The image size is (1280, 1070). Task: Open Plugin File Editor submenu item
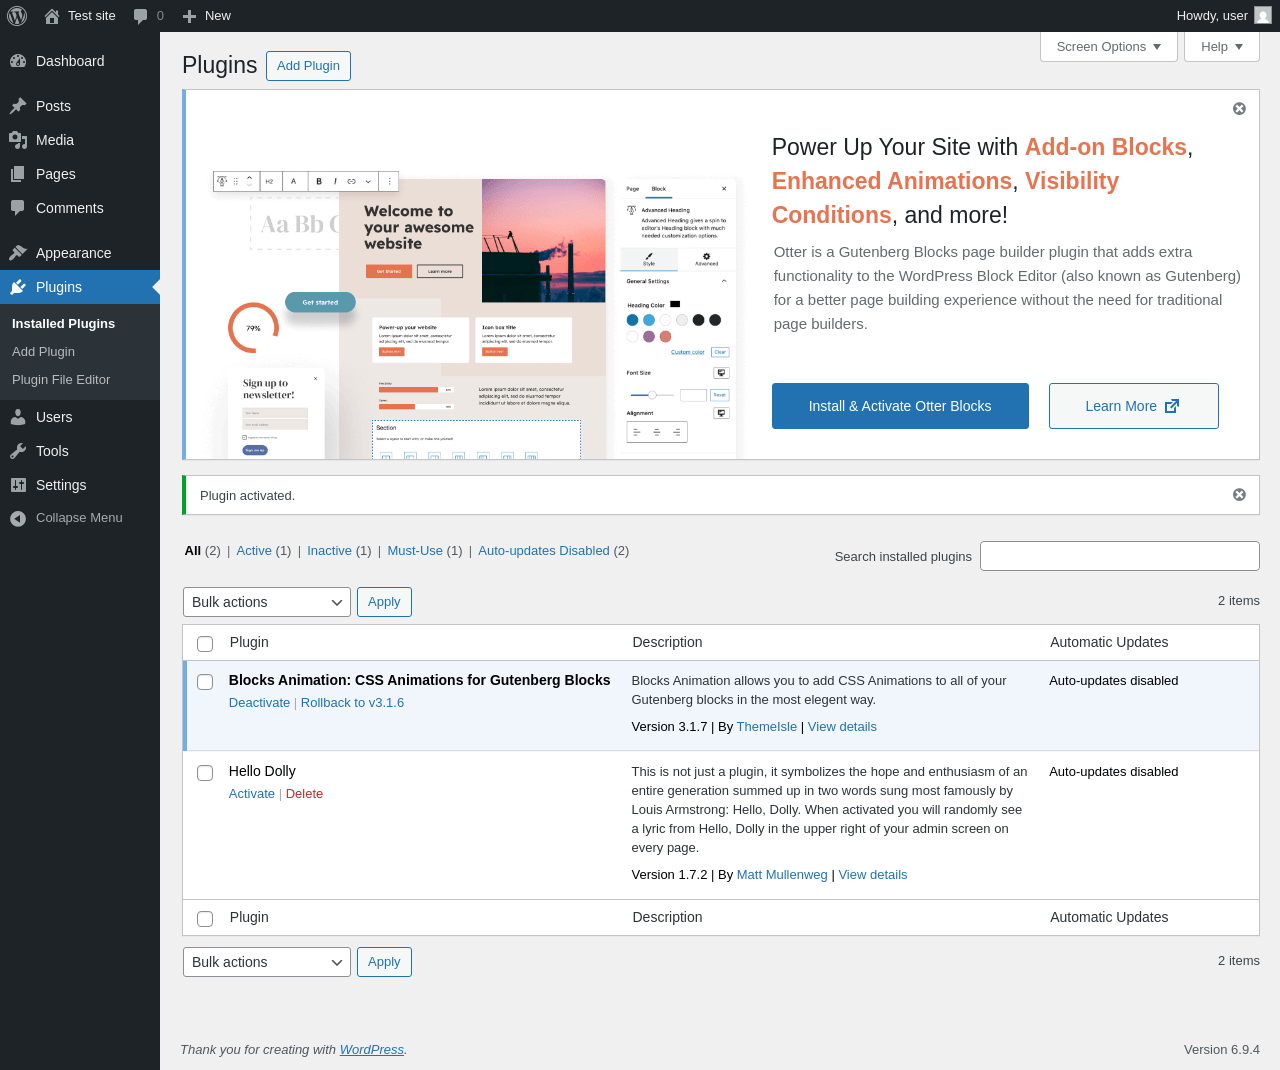[61, 380]
